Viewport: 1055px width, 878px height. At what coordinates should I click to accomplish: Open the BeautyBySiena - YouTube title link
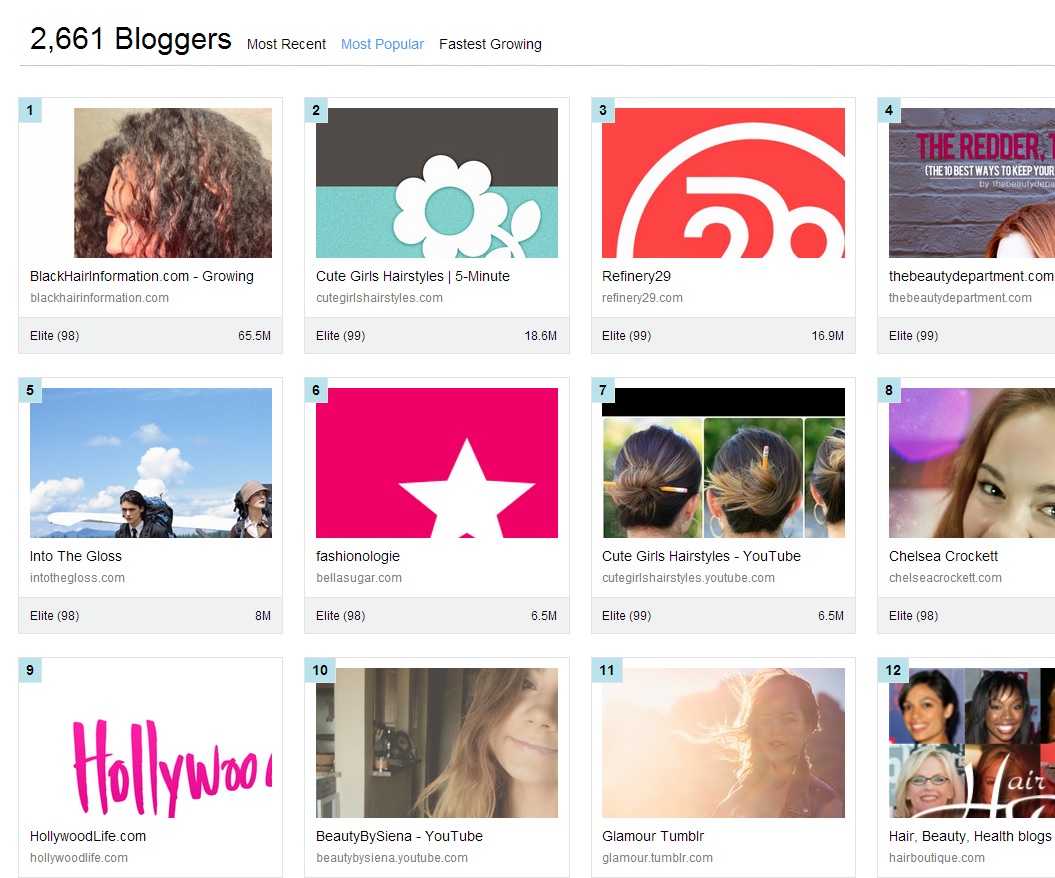(x=400, y=836)
